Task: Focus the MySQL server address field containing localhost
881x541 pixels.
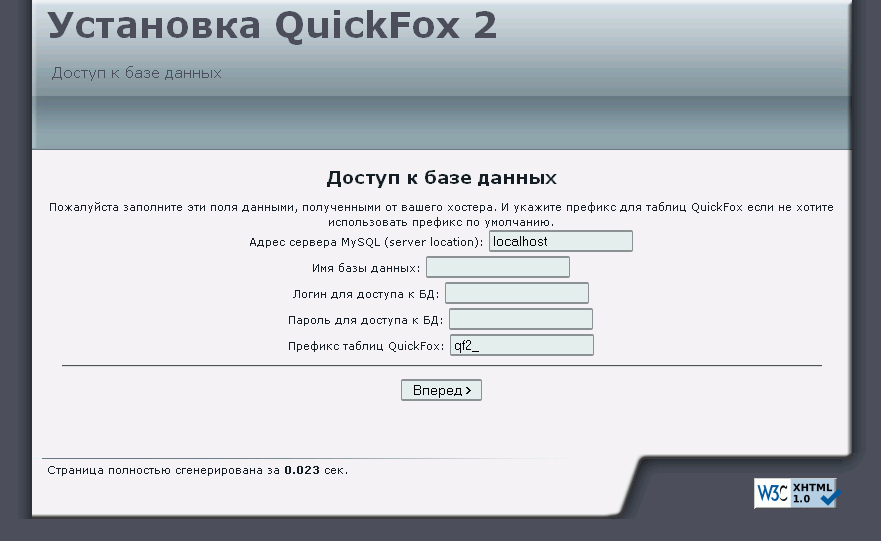Action: coord(560,241)
